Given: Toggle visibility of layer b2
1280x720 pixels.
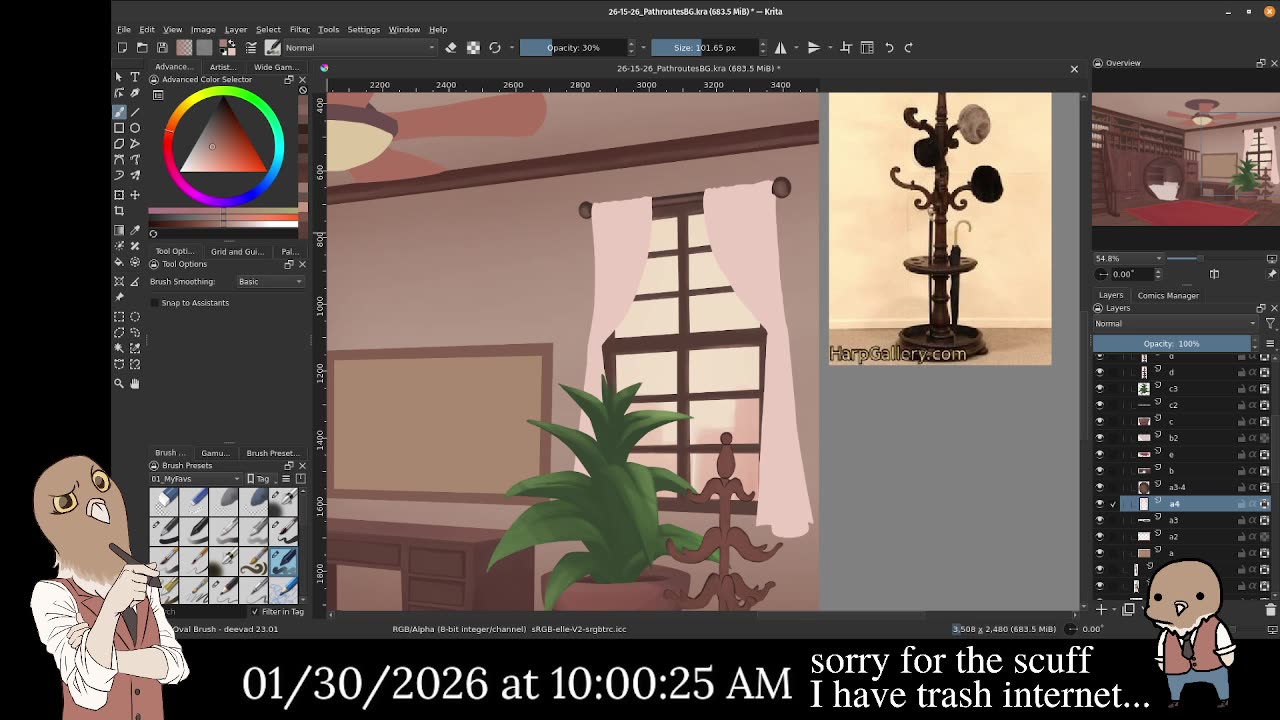Looking at the screenshot, I should click(x=1100, y=438).
